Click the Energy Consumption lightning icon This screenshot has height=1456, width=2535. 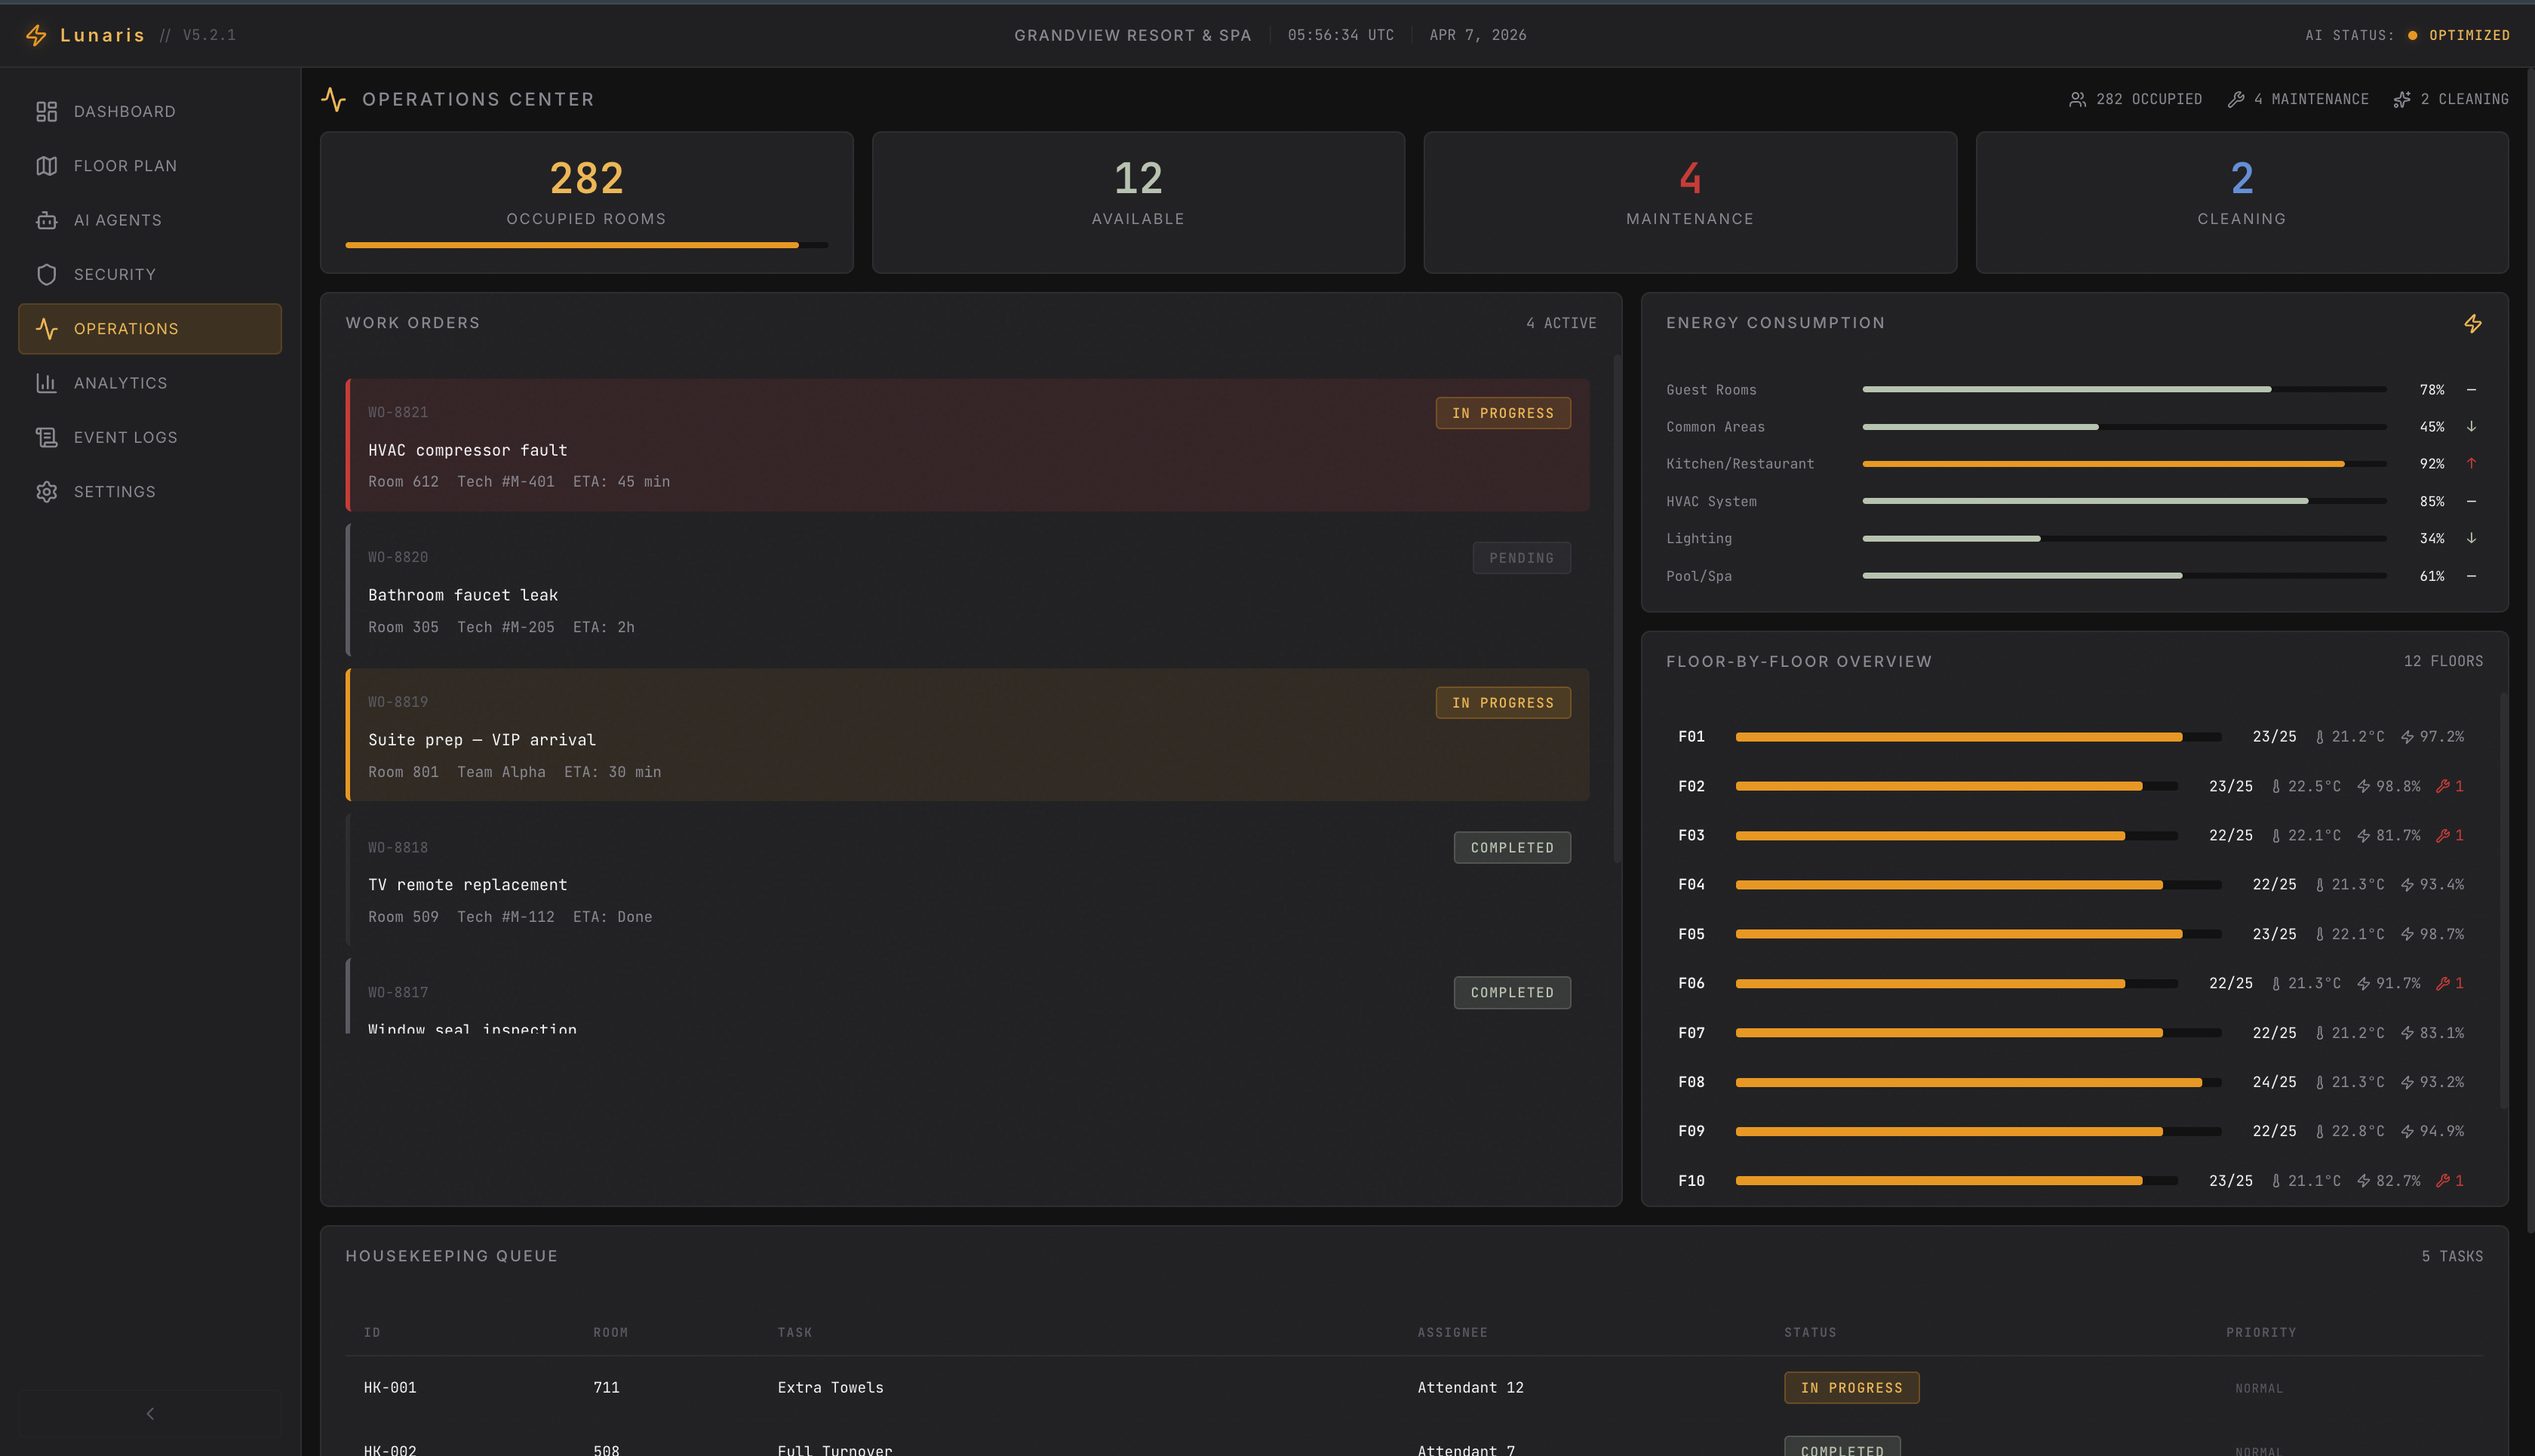pos(2472,323)
